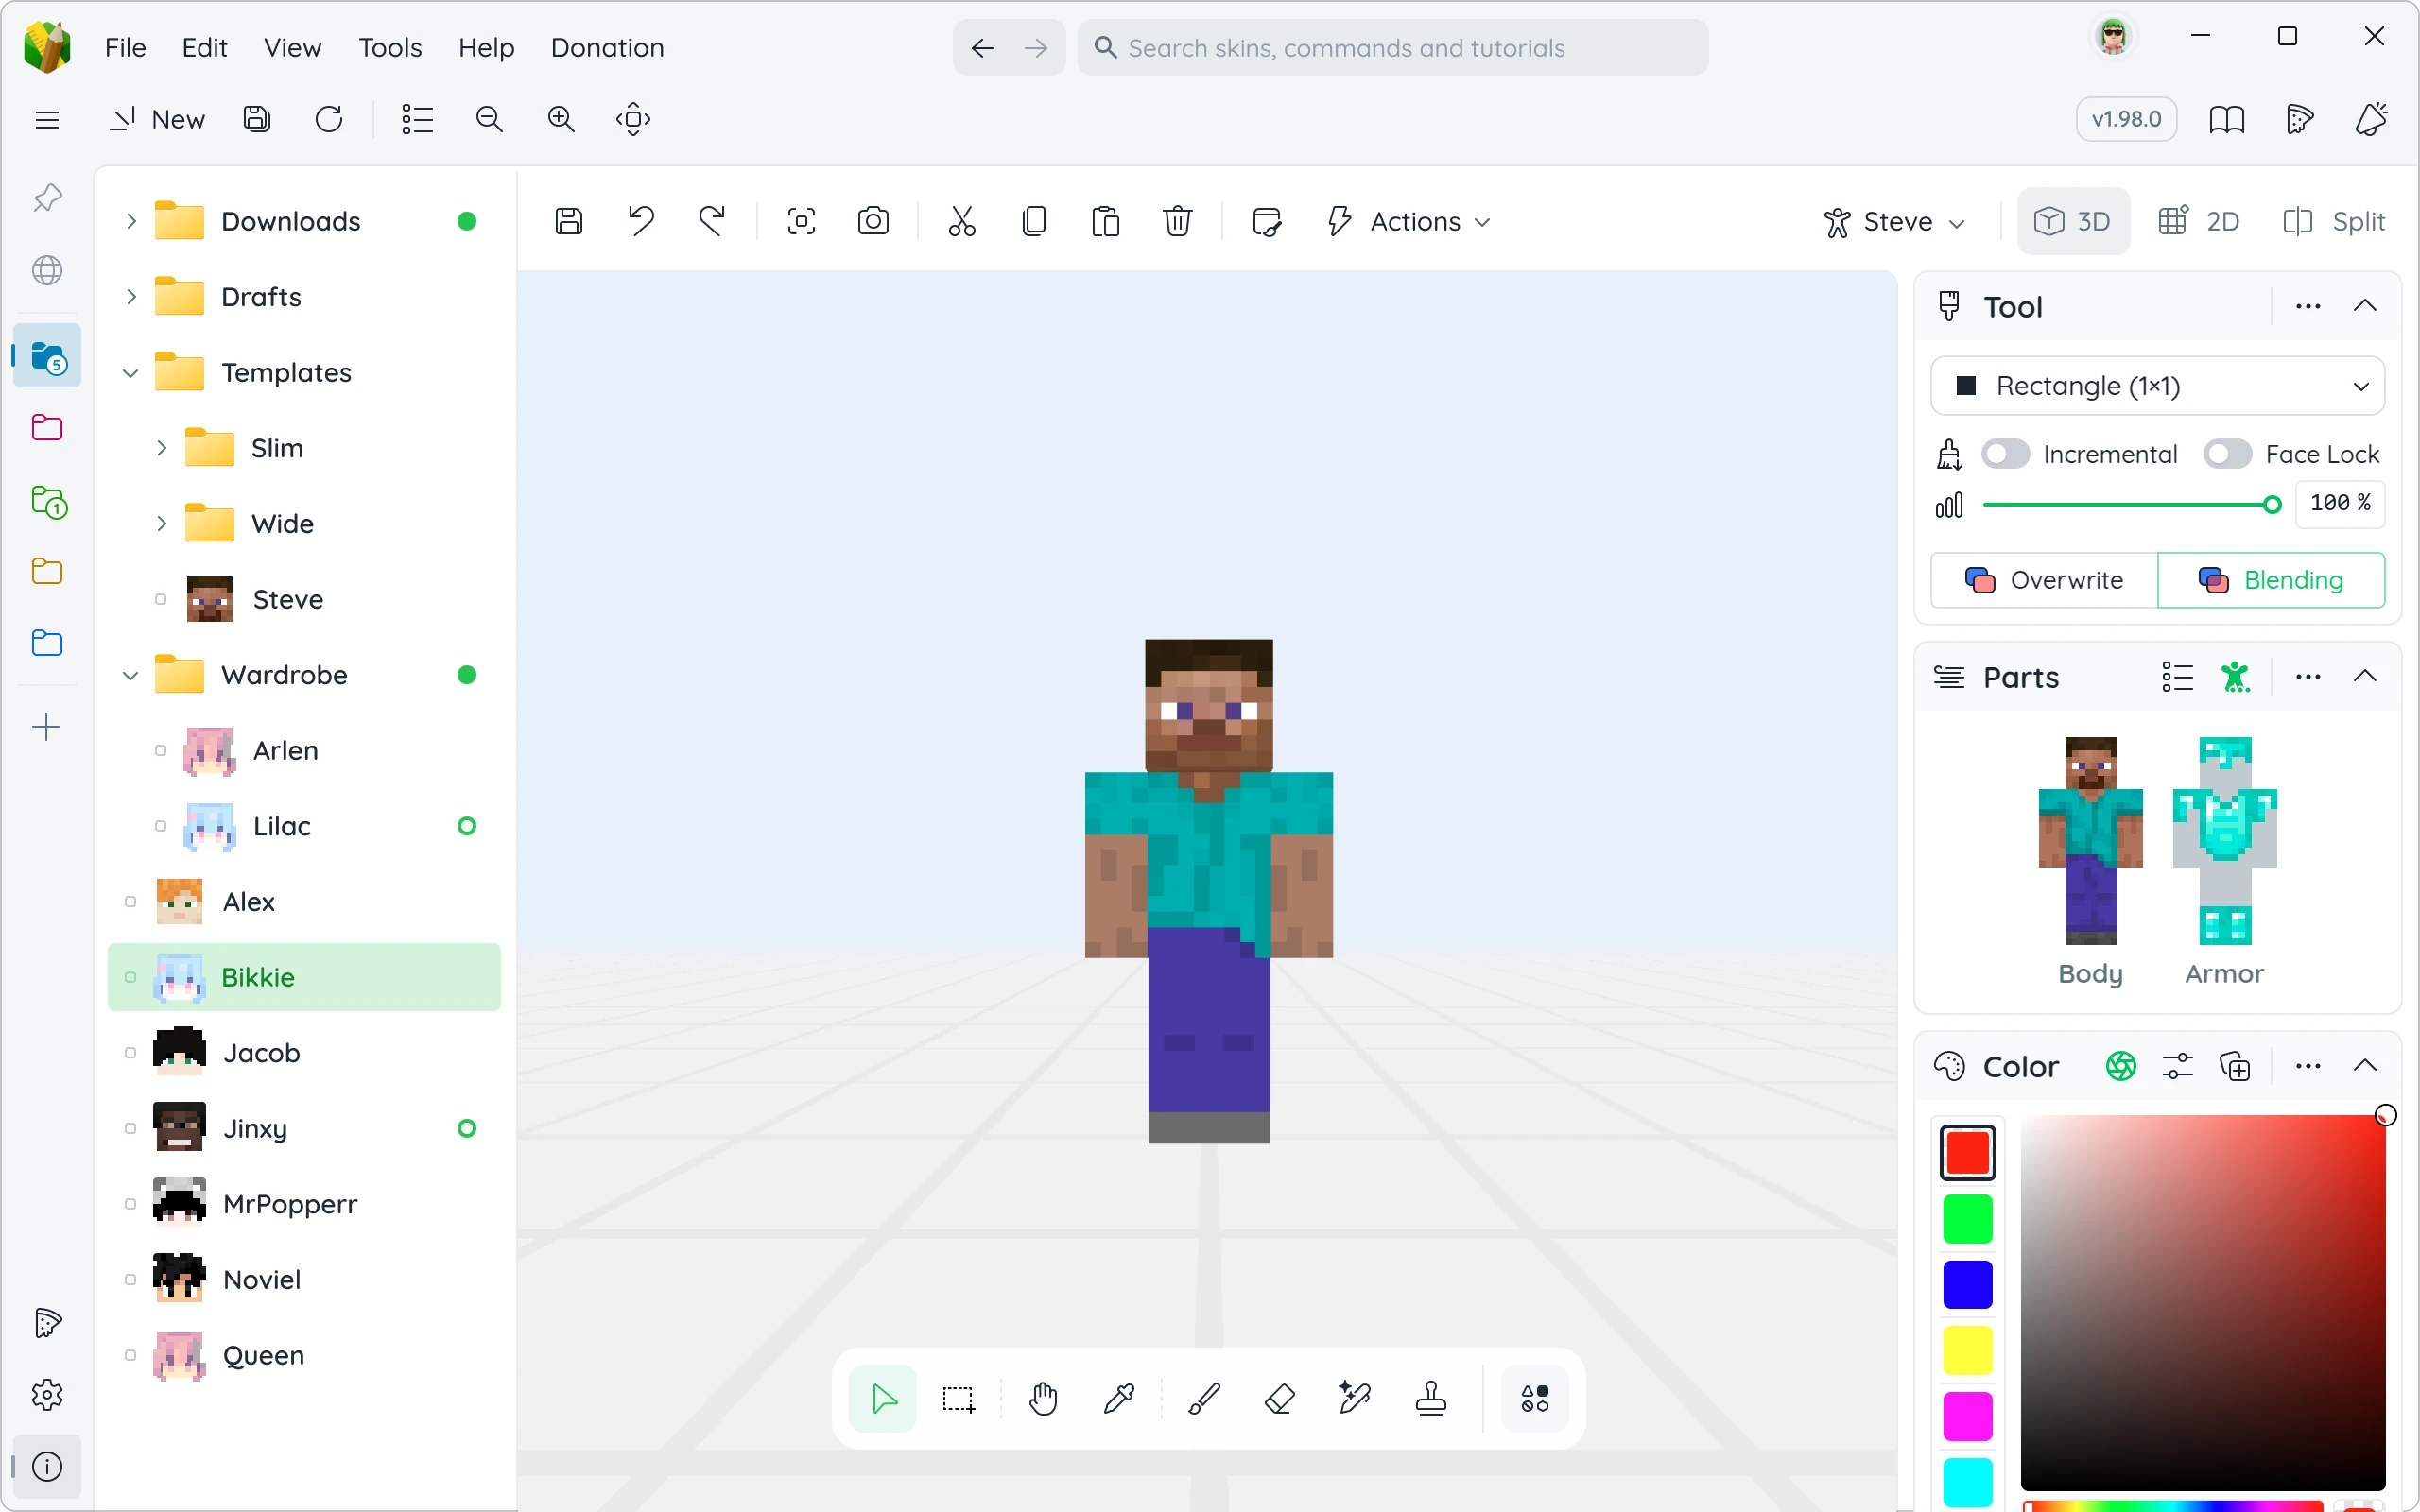Click the refresh icon in top toolbar
Viewport: 2420px width, 1512px height.
pos(329,119)
